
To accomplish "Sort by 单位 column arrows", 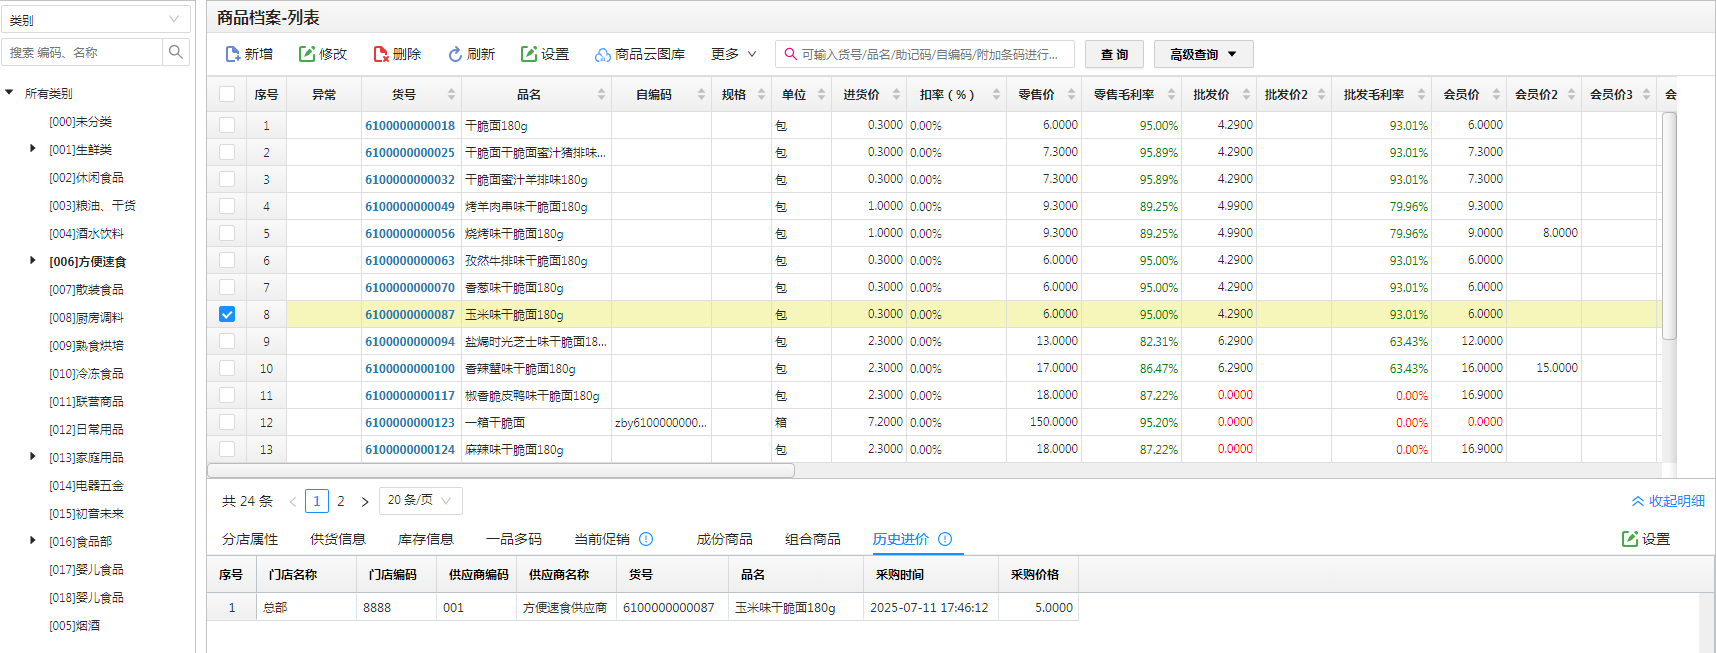I will [821, 94].
